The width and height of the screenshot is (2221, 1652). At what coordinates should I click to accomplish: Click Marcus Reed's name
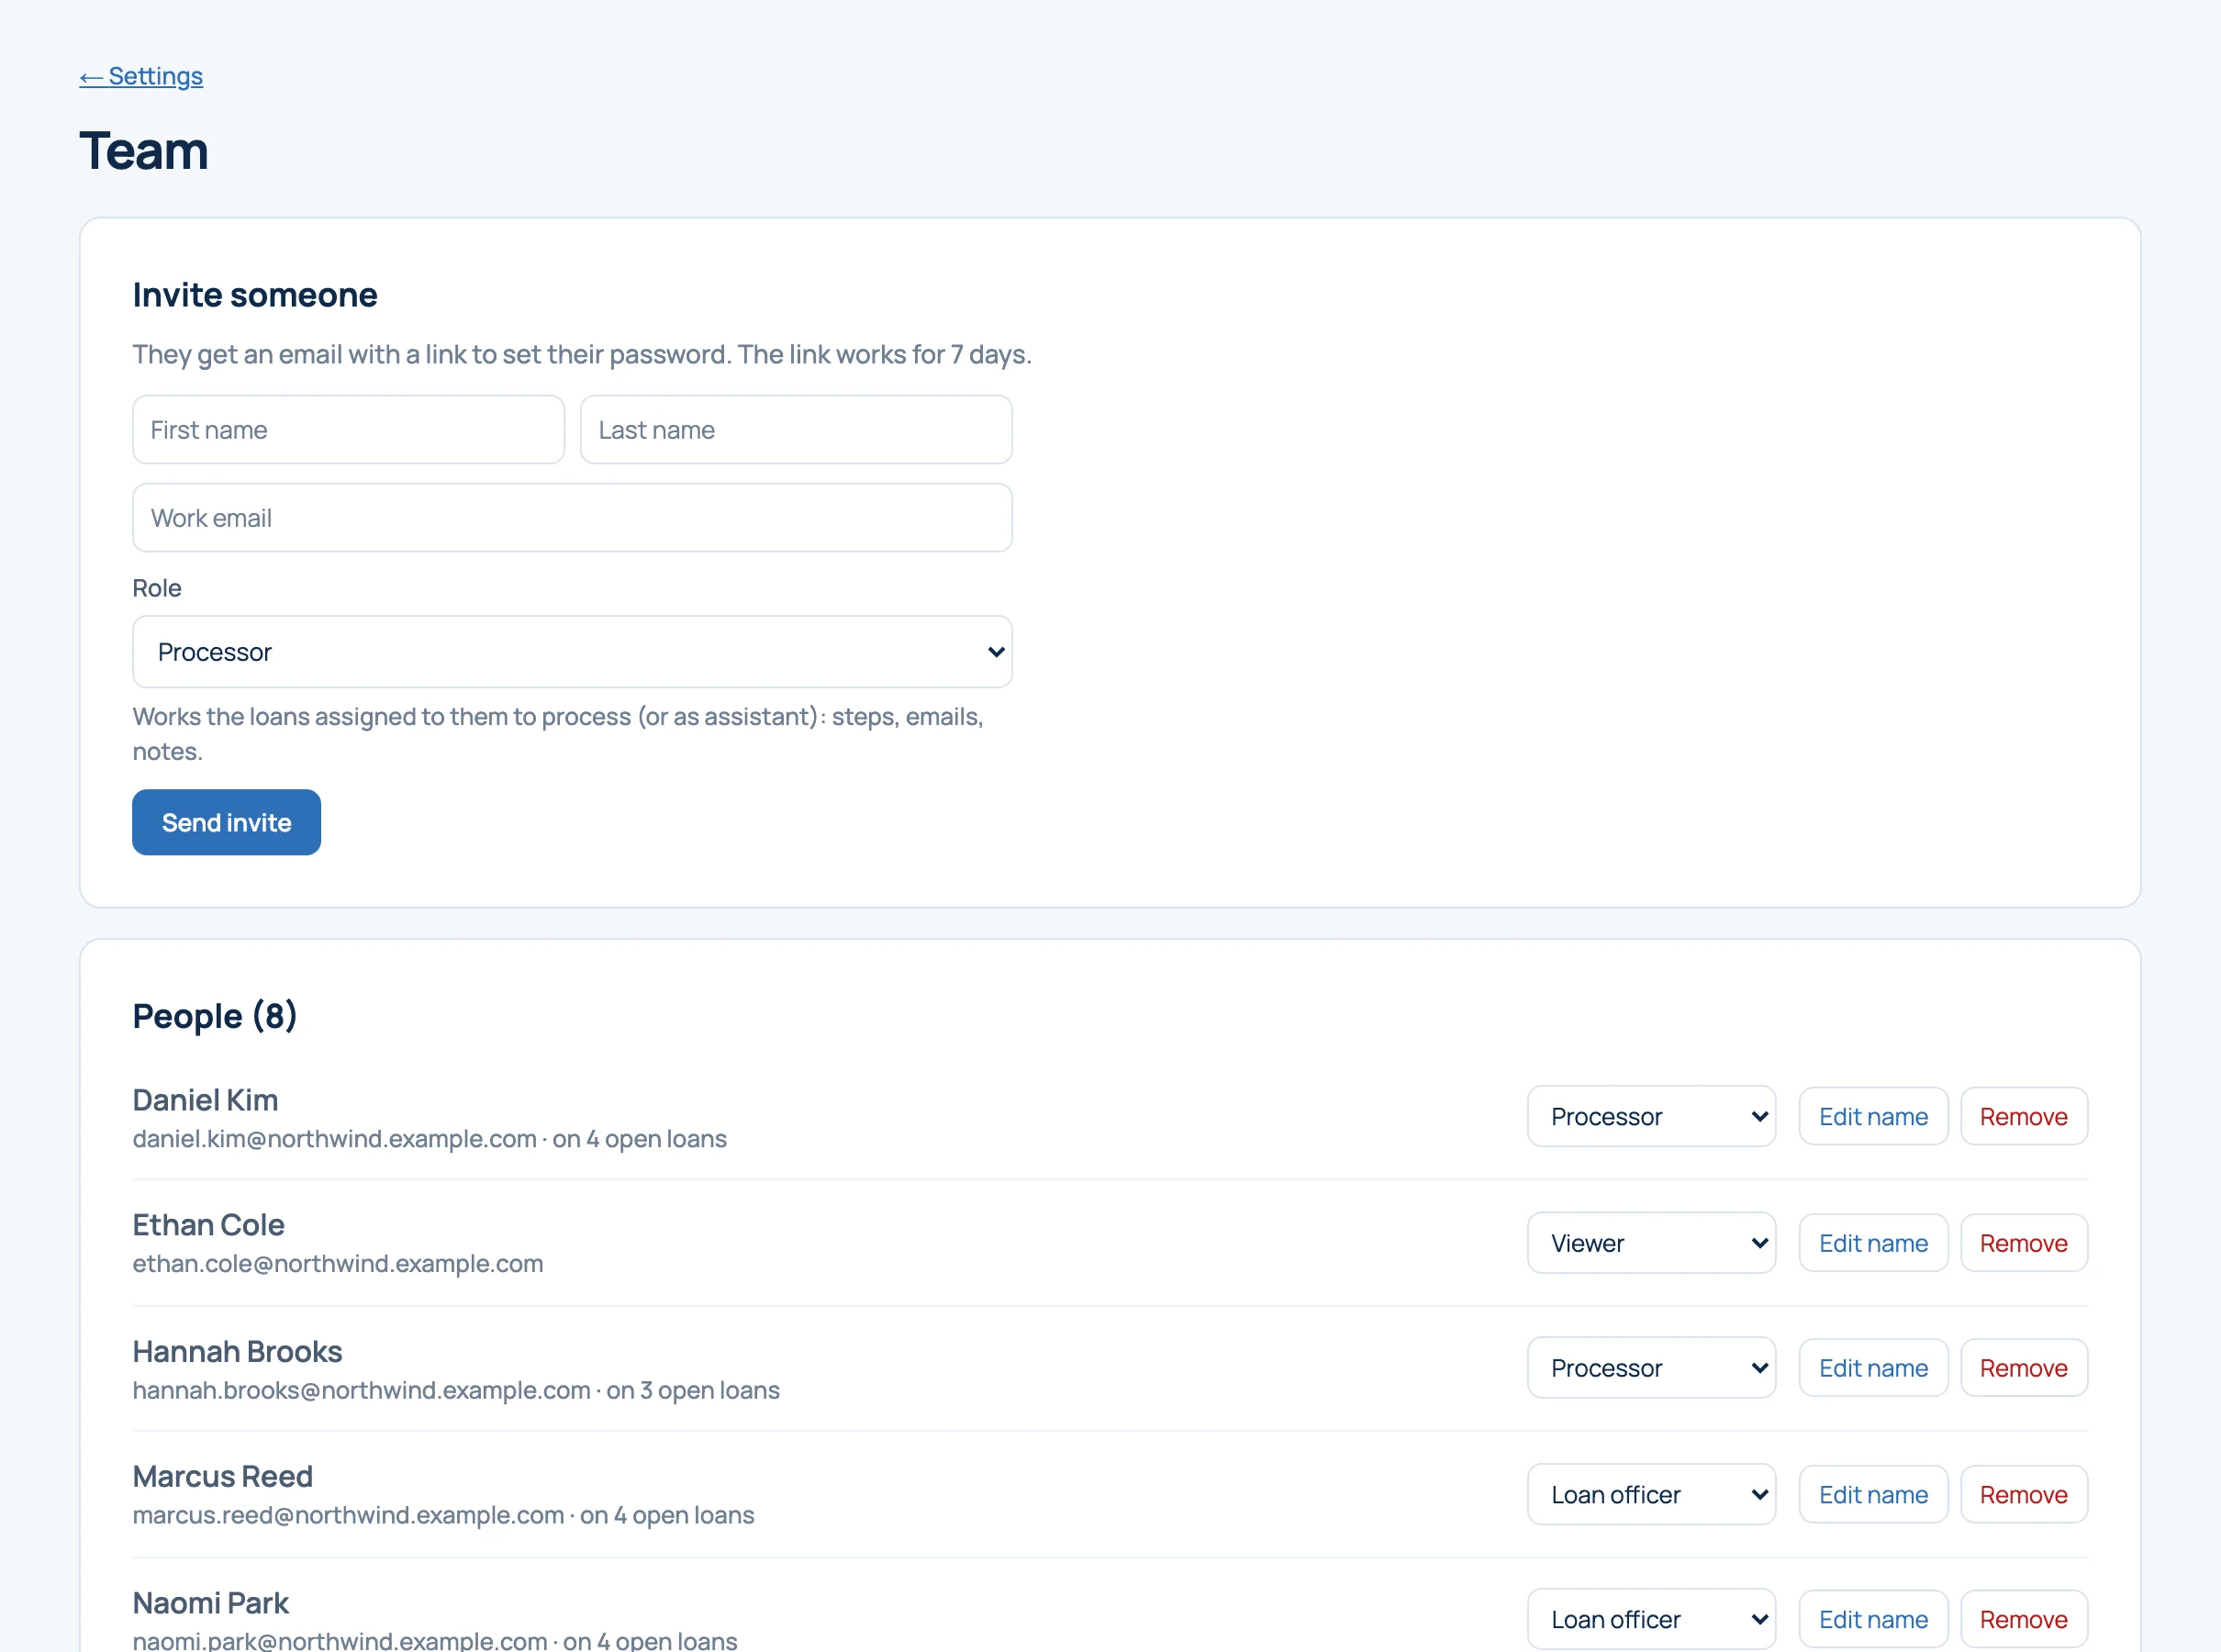coord(222,1477)
